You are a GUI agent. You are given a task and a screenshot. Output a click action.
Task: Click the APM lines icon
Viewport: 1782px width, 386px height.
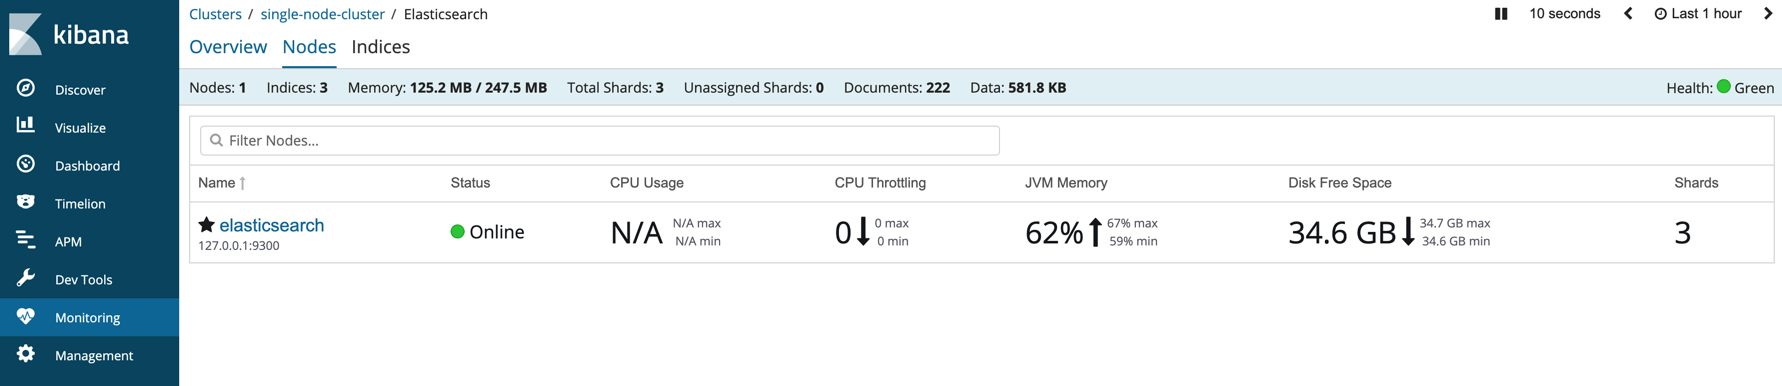[x=26, y=240]
